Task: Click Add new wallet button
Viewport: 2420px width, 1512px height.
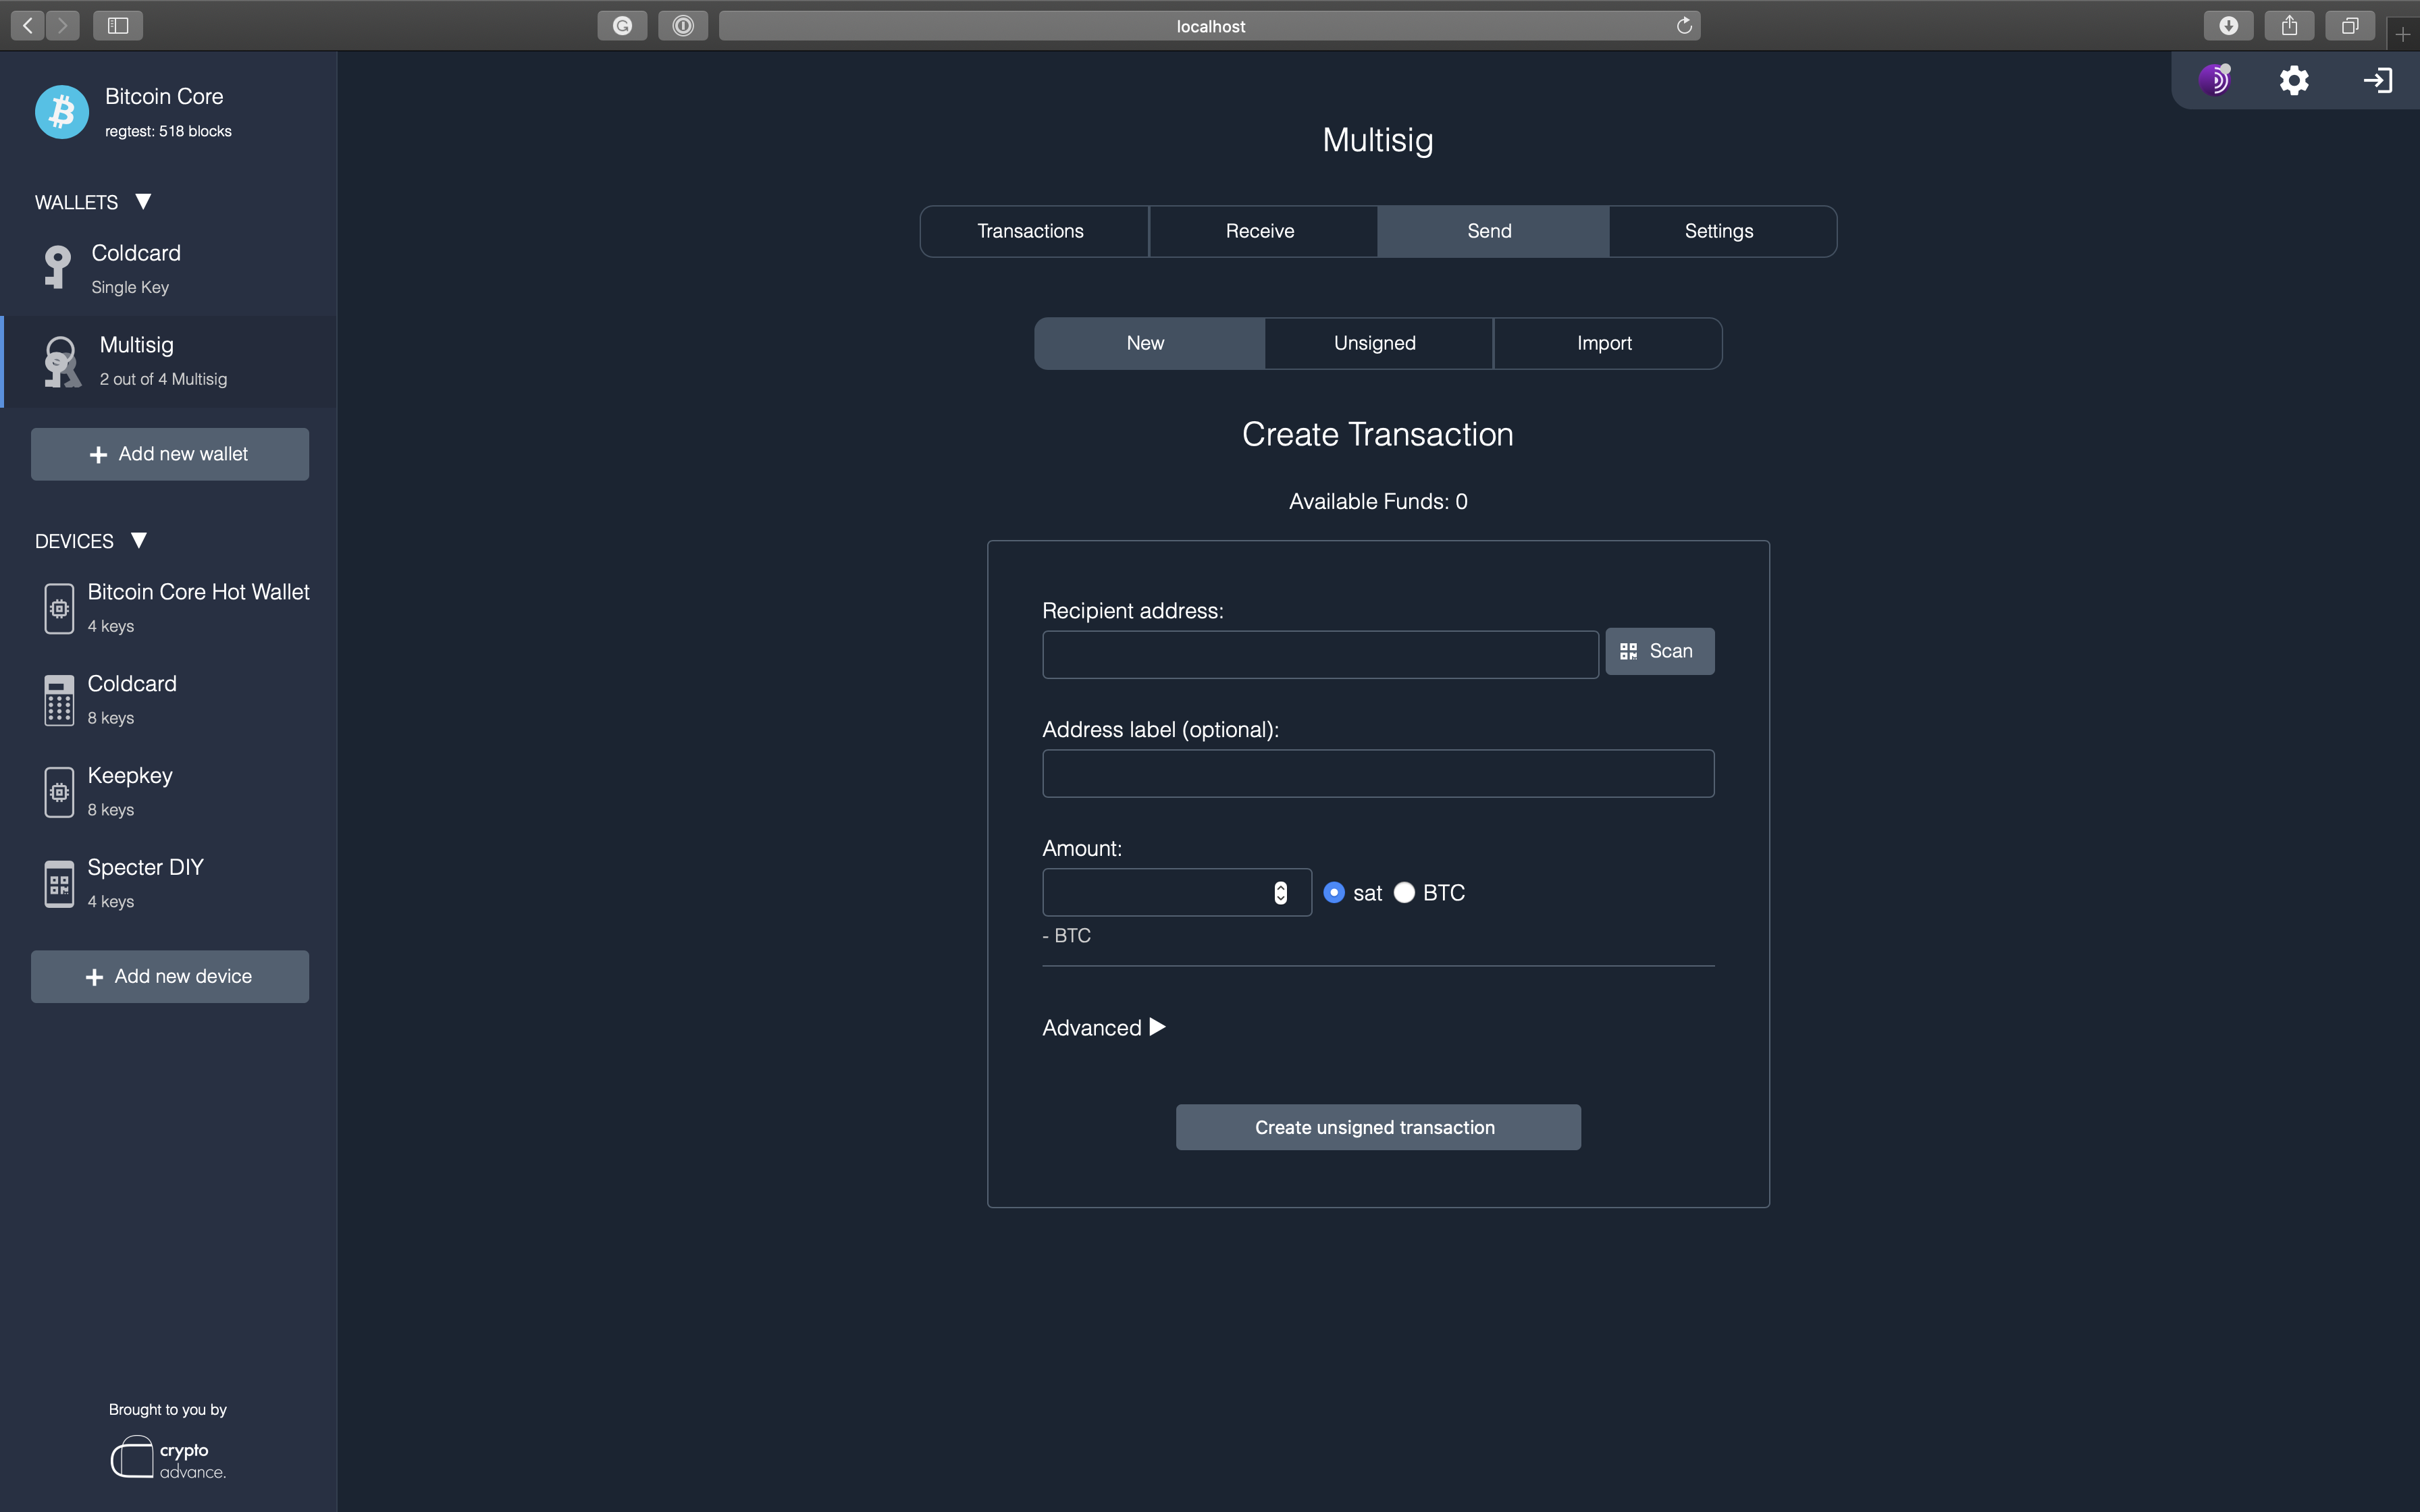Action: click(170, 454)
